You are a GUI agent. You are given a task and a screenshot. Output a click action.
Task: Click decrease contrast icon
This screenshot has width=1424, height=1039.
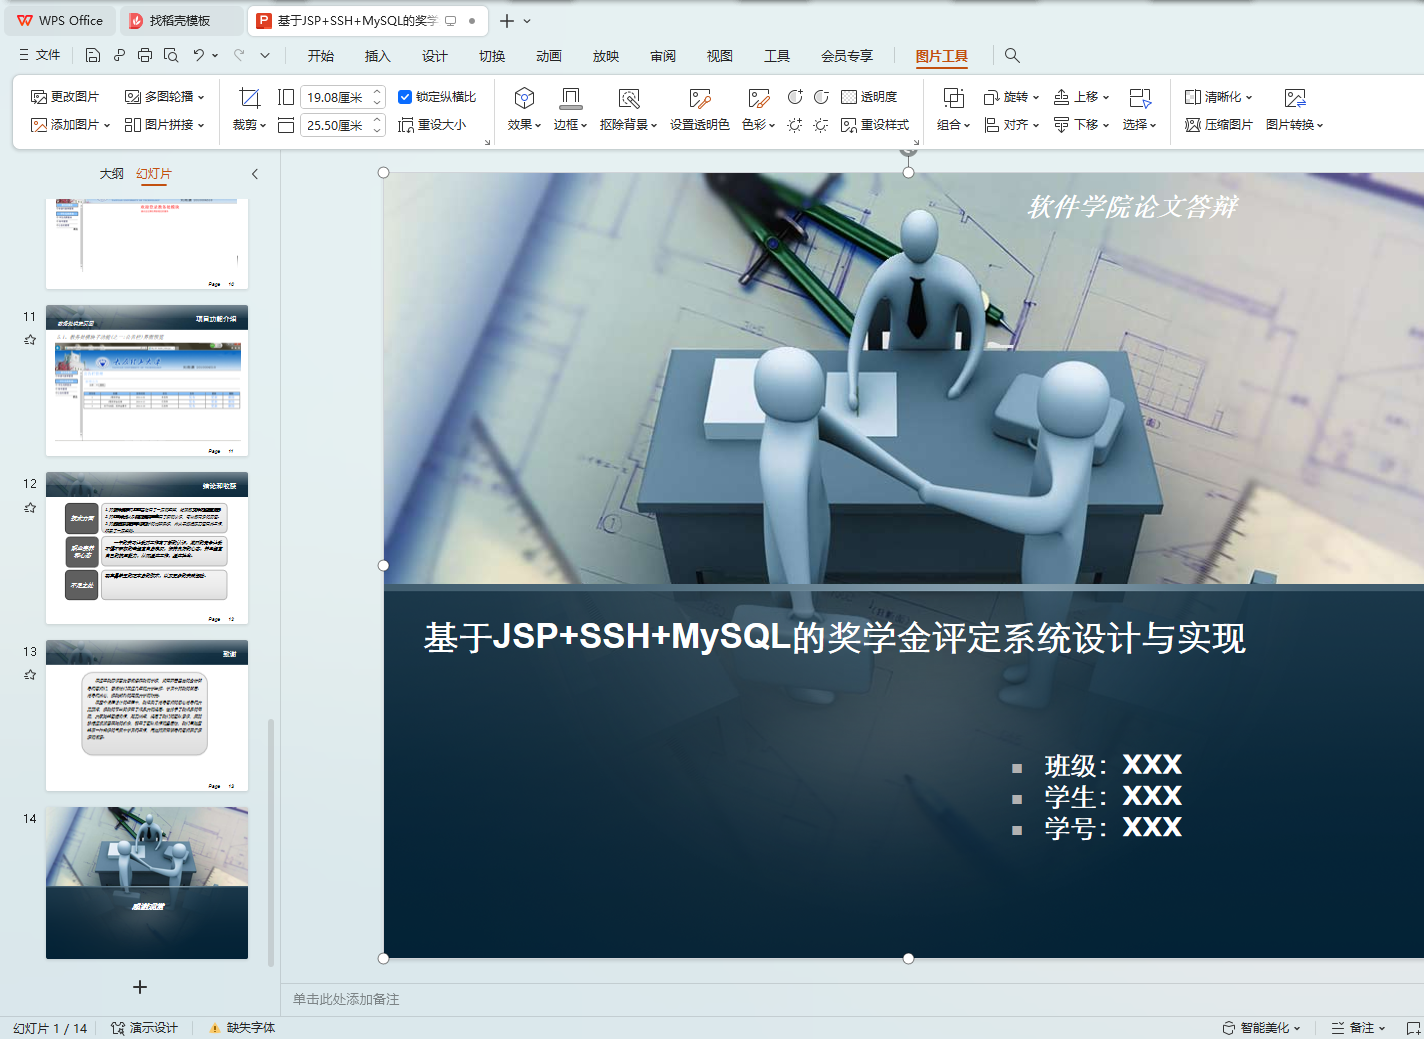(x=821, y=97)
